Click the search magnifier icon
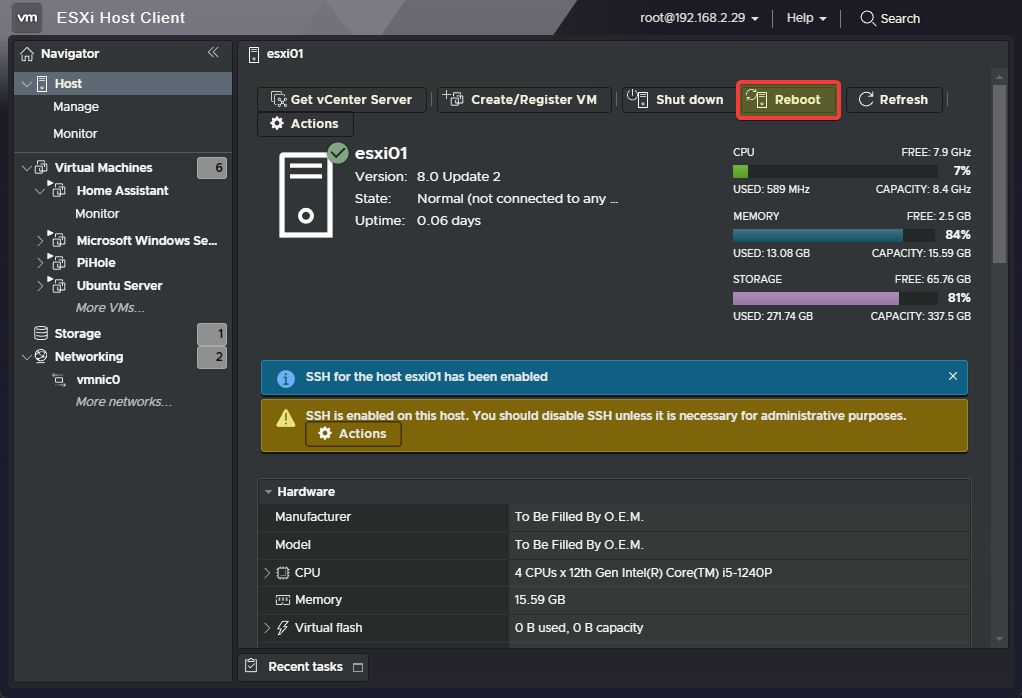This screenshot has width=1022, height=698. (868, 18)
